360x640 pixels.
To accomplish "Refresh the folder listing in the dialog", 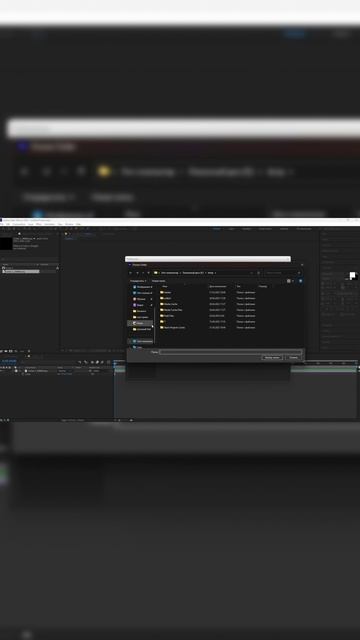I will [258, 273].
